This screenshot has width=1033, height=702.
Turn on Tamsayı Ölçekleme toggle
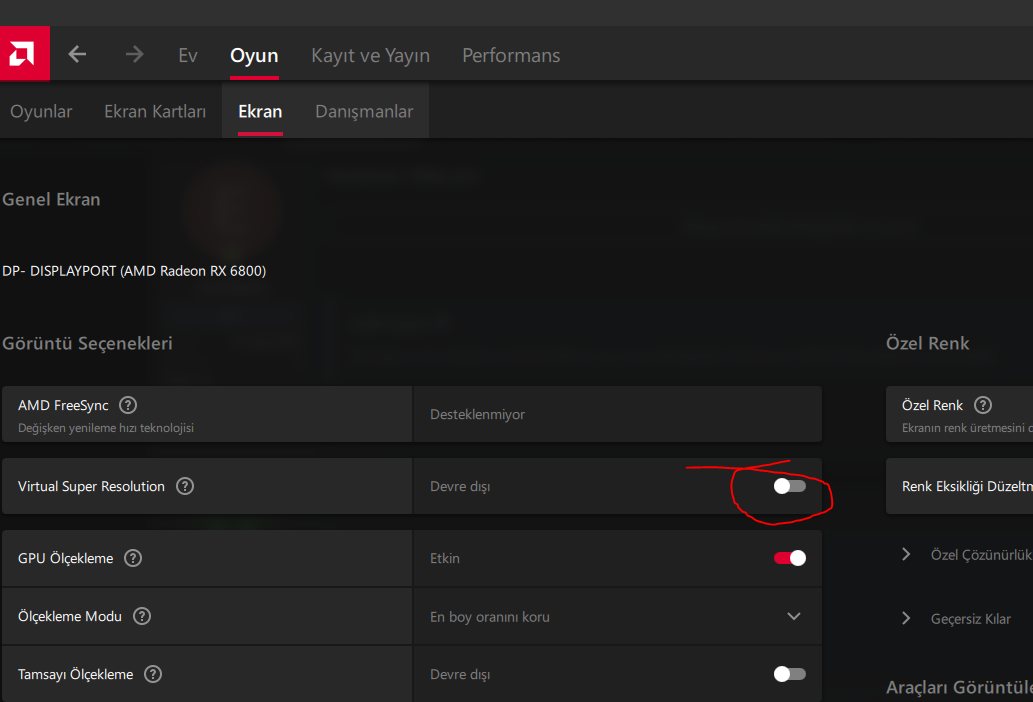[789, 675]
